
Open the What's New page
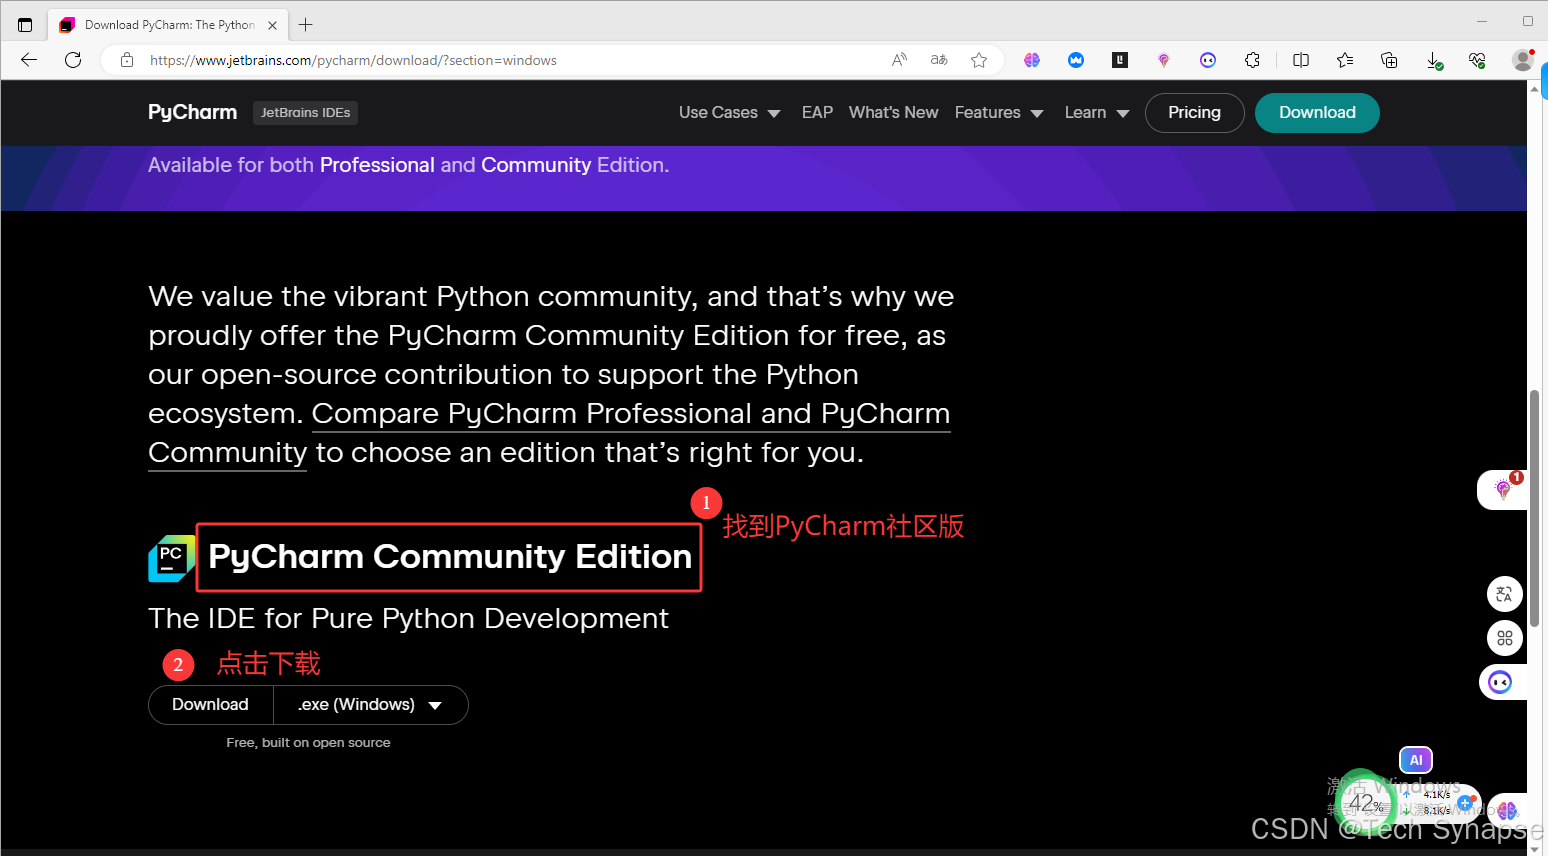pos(893,113)
